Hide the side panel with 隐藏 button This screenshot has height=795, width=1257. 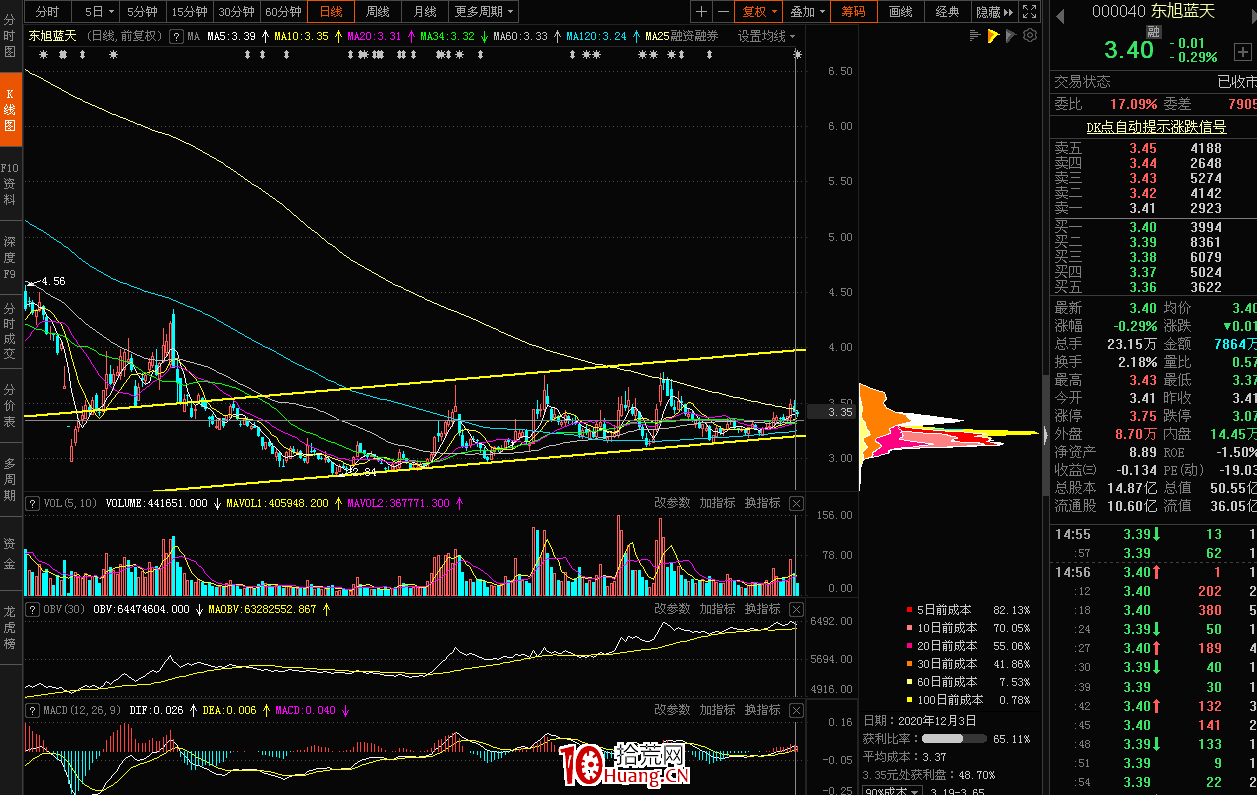click(x=993, y=12)
